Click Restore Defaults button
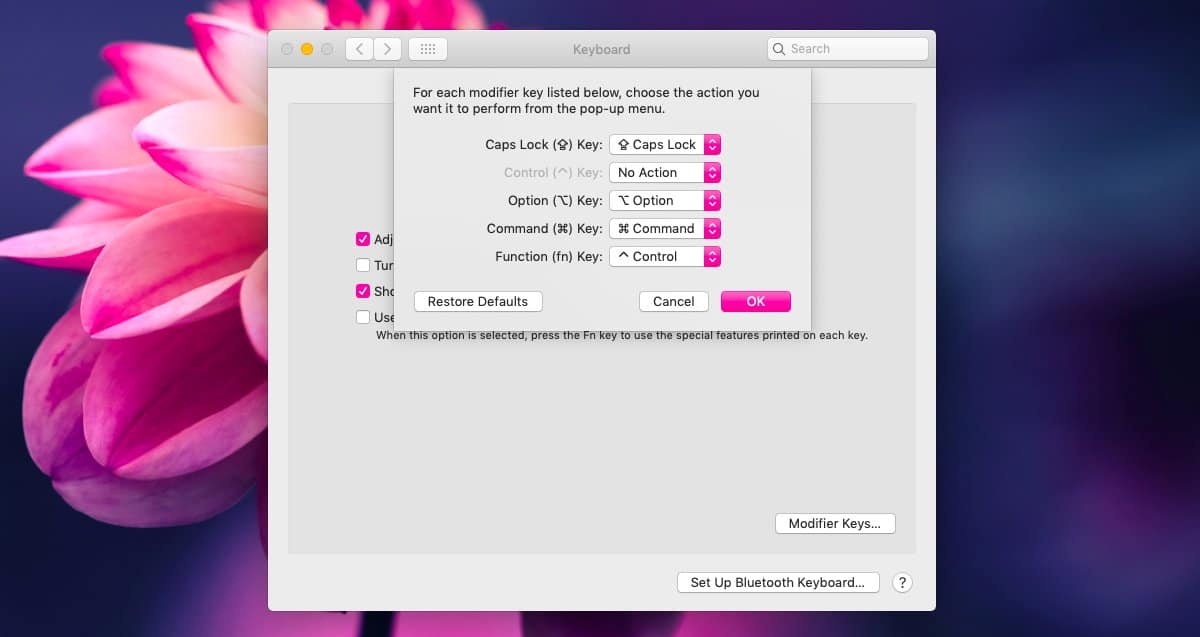The image size is (1200, 637). pyautogui.click(x=478, y=301)
